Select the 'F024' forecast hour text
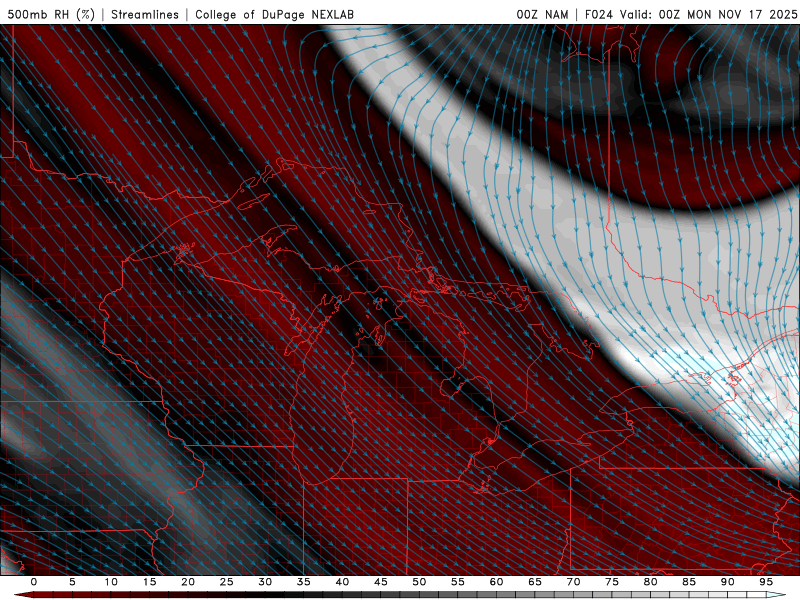Viewport: 800px width, 600px height. click(599, 14)
